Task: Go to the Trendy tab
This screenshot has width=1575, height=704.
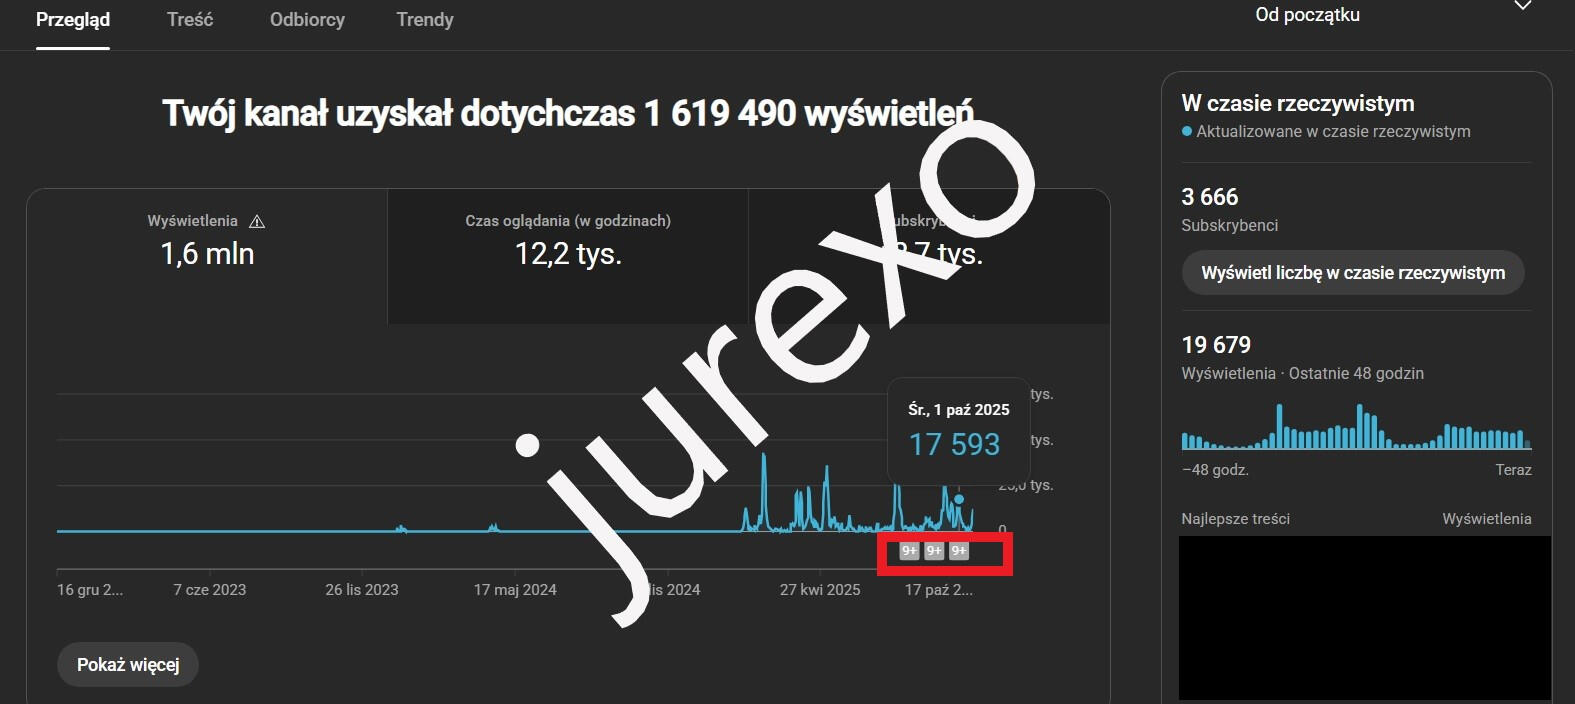Action: point(425,20)
